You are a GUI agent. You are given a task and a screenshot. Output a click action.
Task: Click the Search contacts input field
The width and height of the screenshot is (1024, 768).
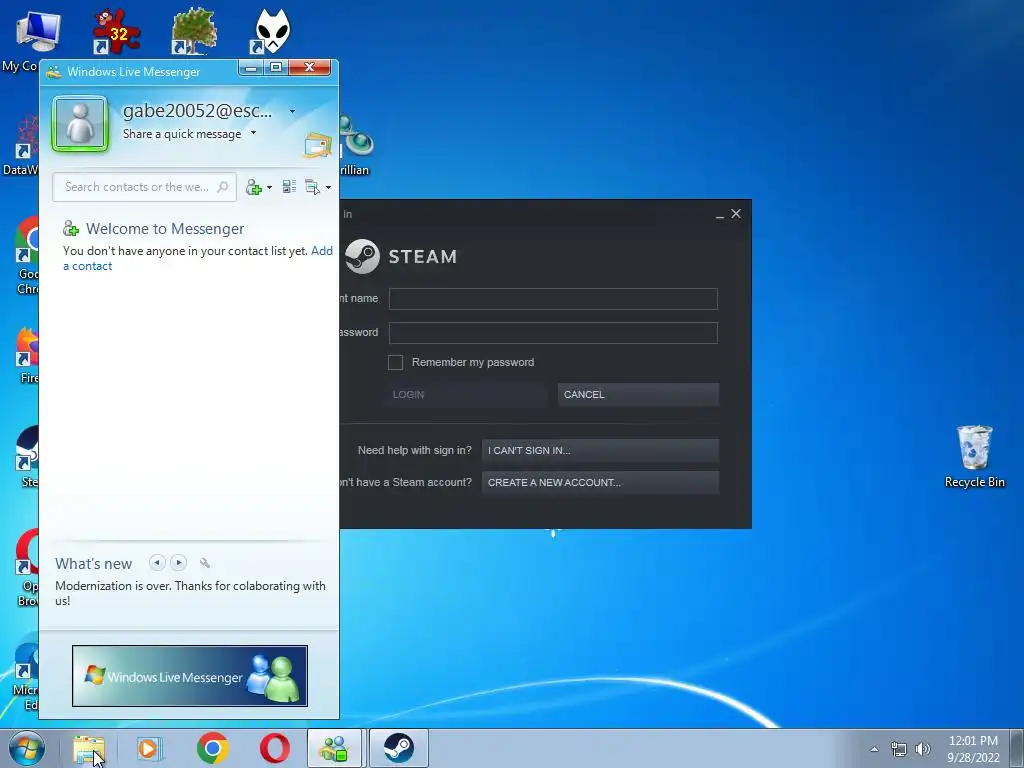coord(144,187)
